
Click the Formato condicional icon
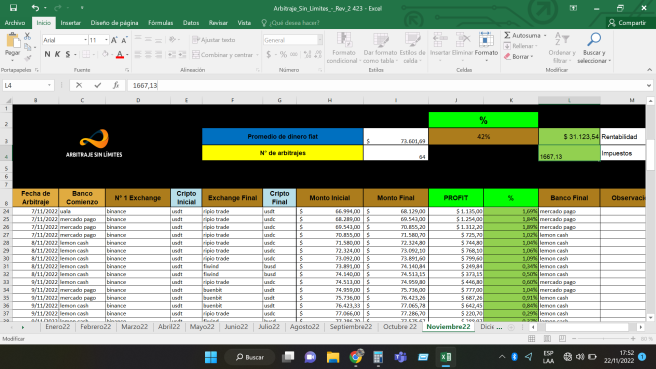344,41
